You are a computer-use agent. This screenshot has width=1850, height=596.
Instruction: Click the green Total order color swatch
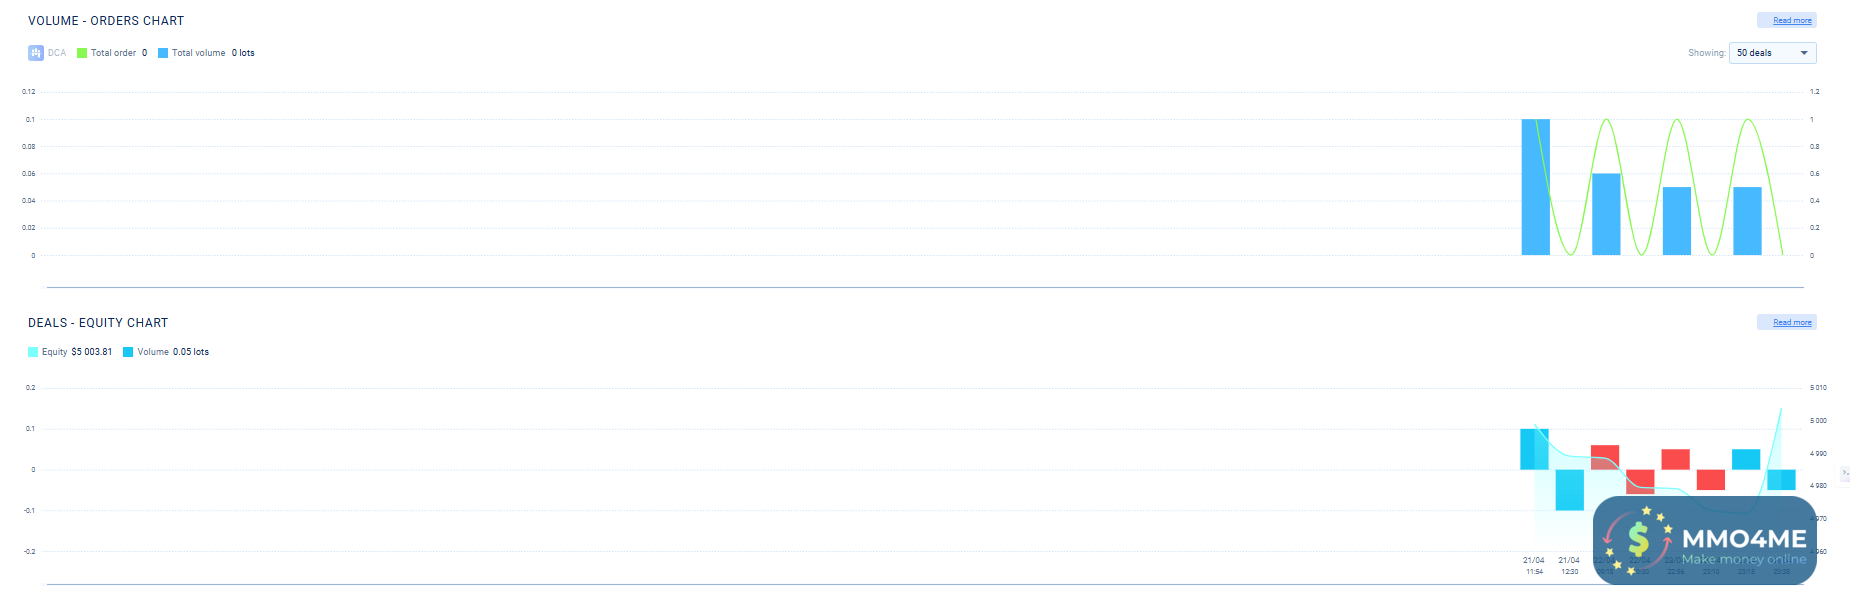tap(82, 53)
